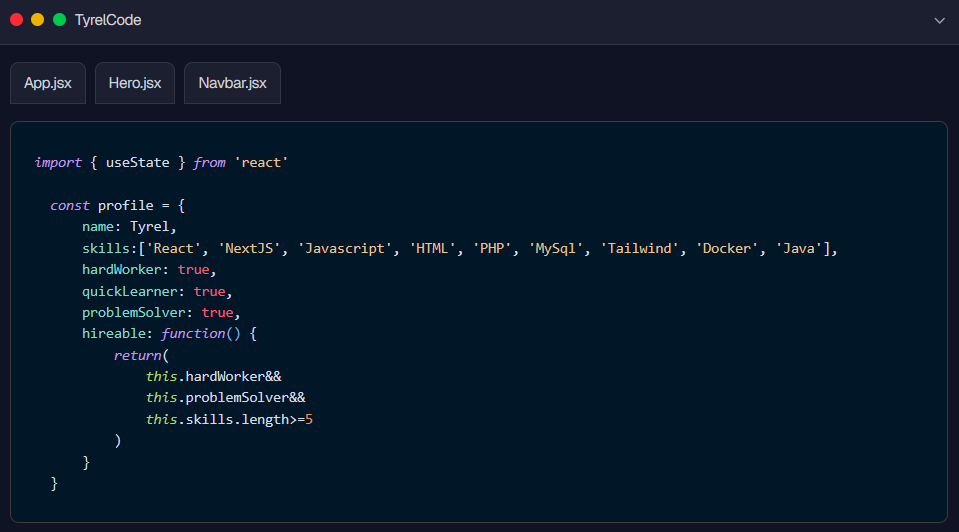
Task: Click the 'import' keyword in code
Action: coord(58,162)
